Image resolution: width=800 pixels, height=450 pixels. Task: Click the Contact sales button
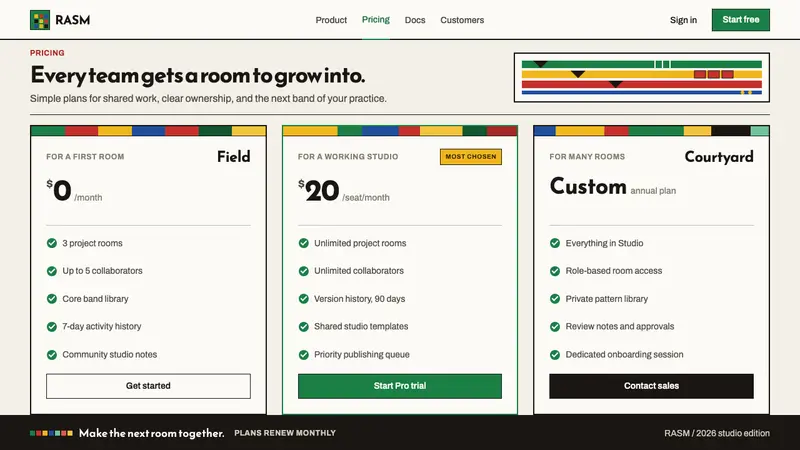pyautogui.click(x=651, y=386)
